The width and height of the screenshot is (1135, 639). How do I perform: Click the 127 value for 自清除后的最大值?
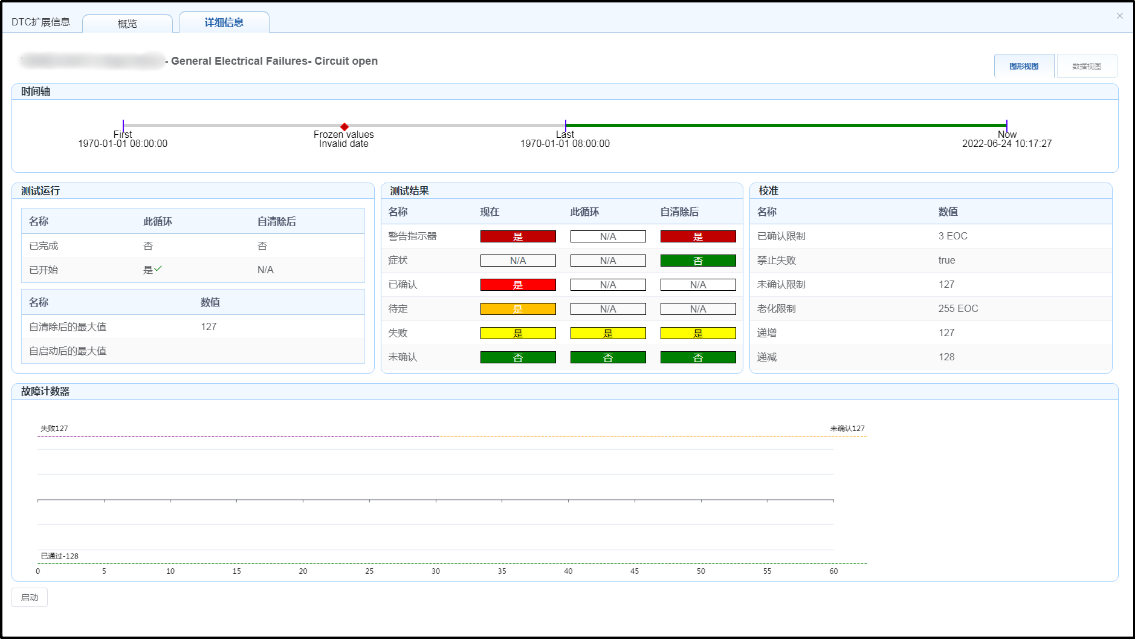pos(208,326)
